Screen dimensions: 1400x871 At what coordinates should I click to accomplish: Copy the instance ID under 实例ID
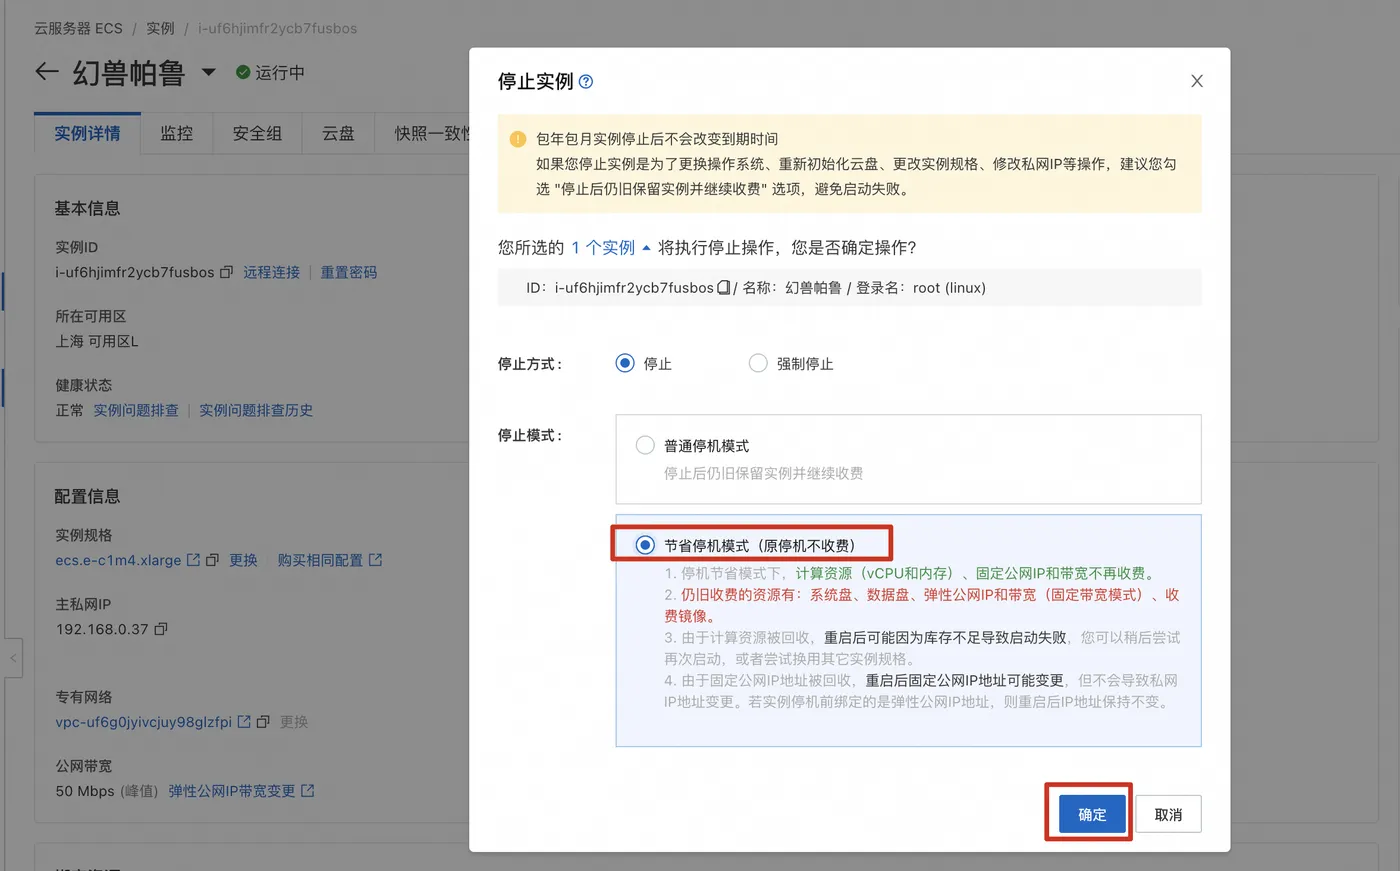pyautogui.click(x=226, y=272)
